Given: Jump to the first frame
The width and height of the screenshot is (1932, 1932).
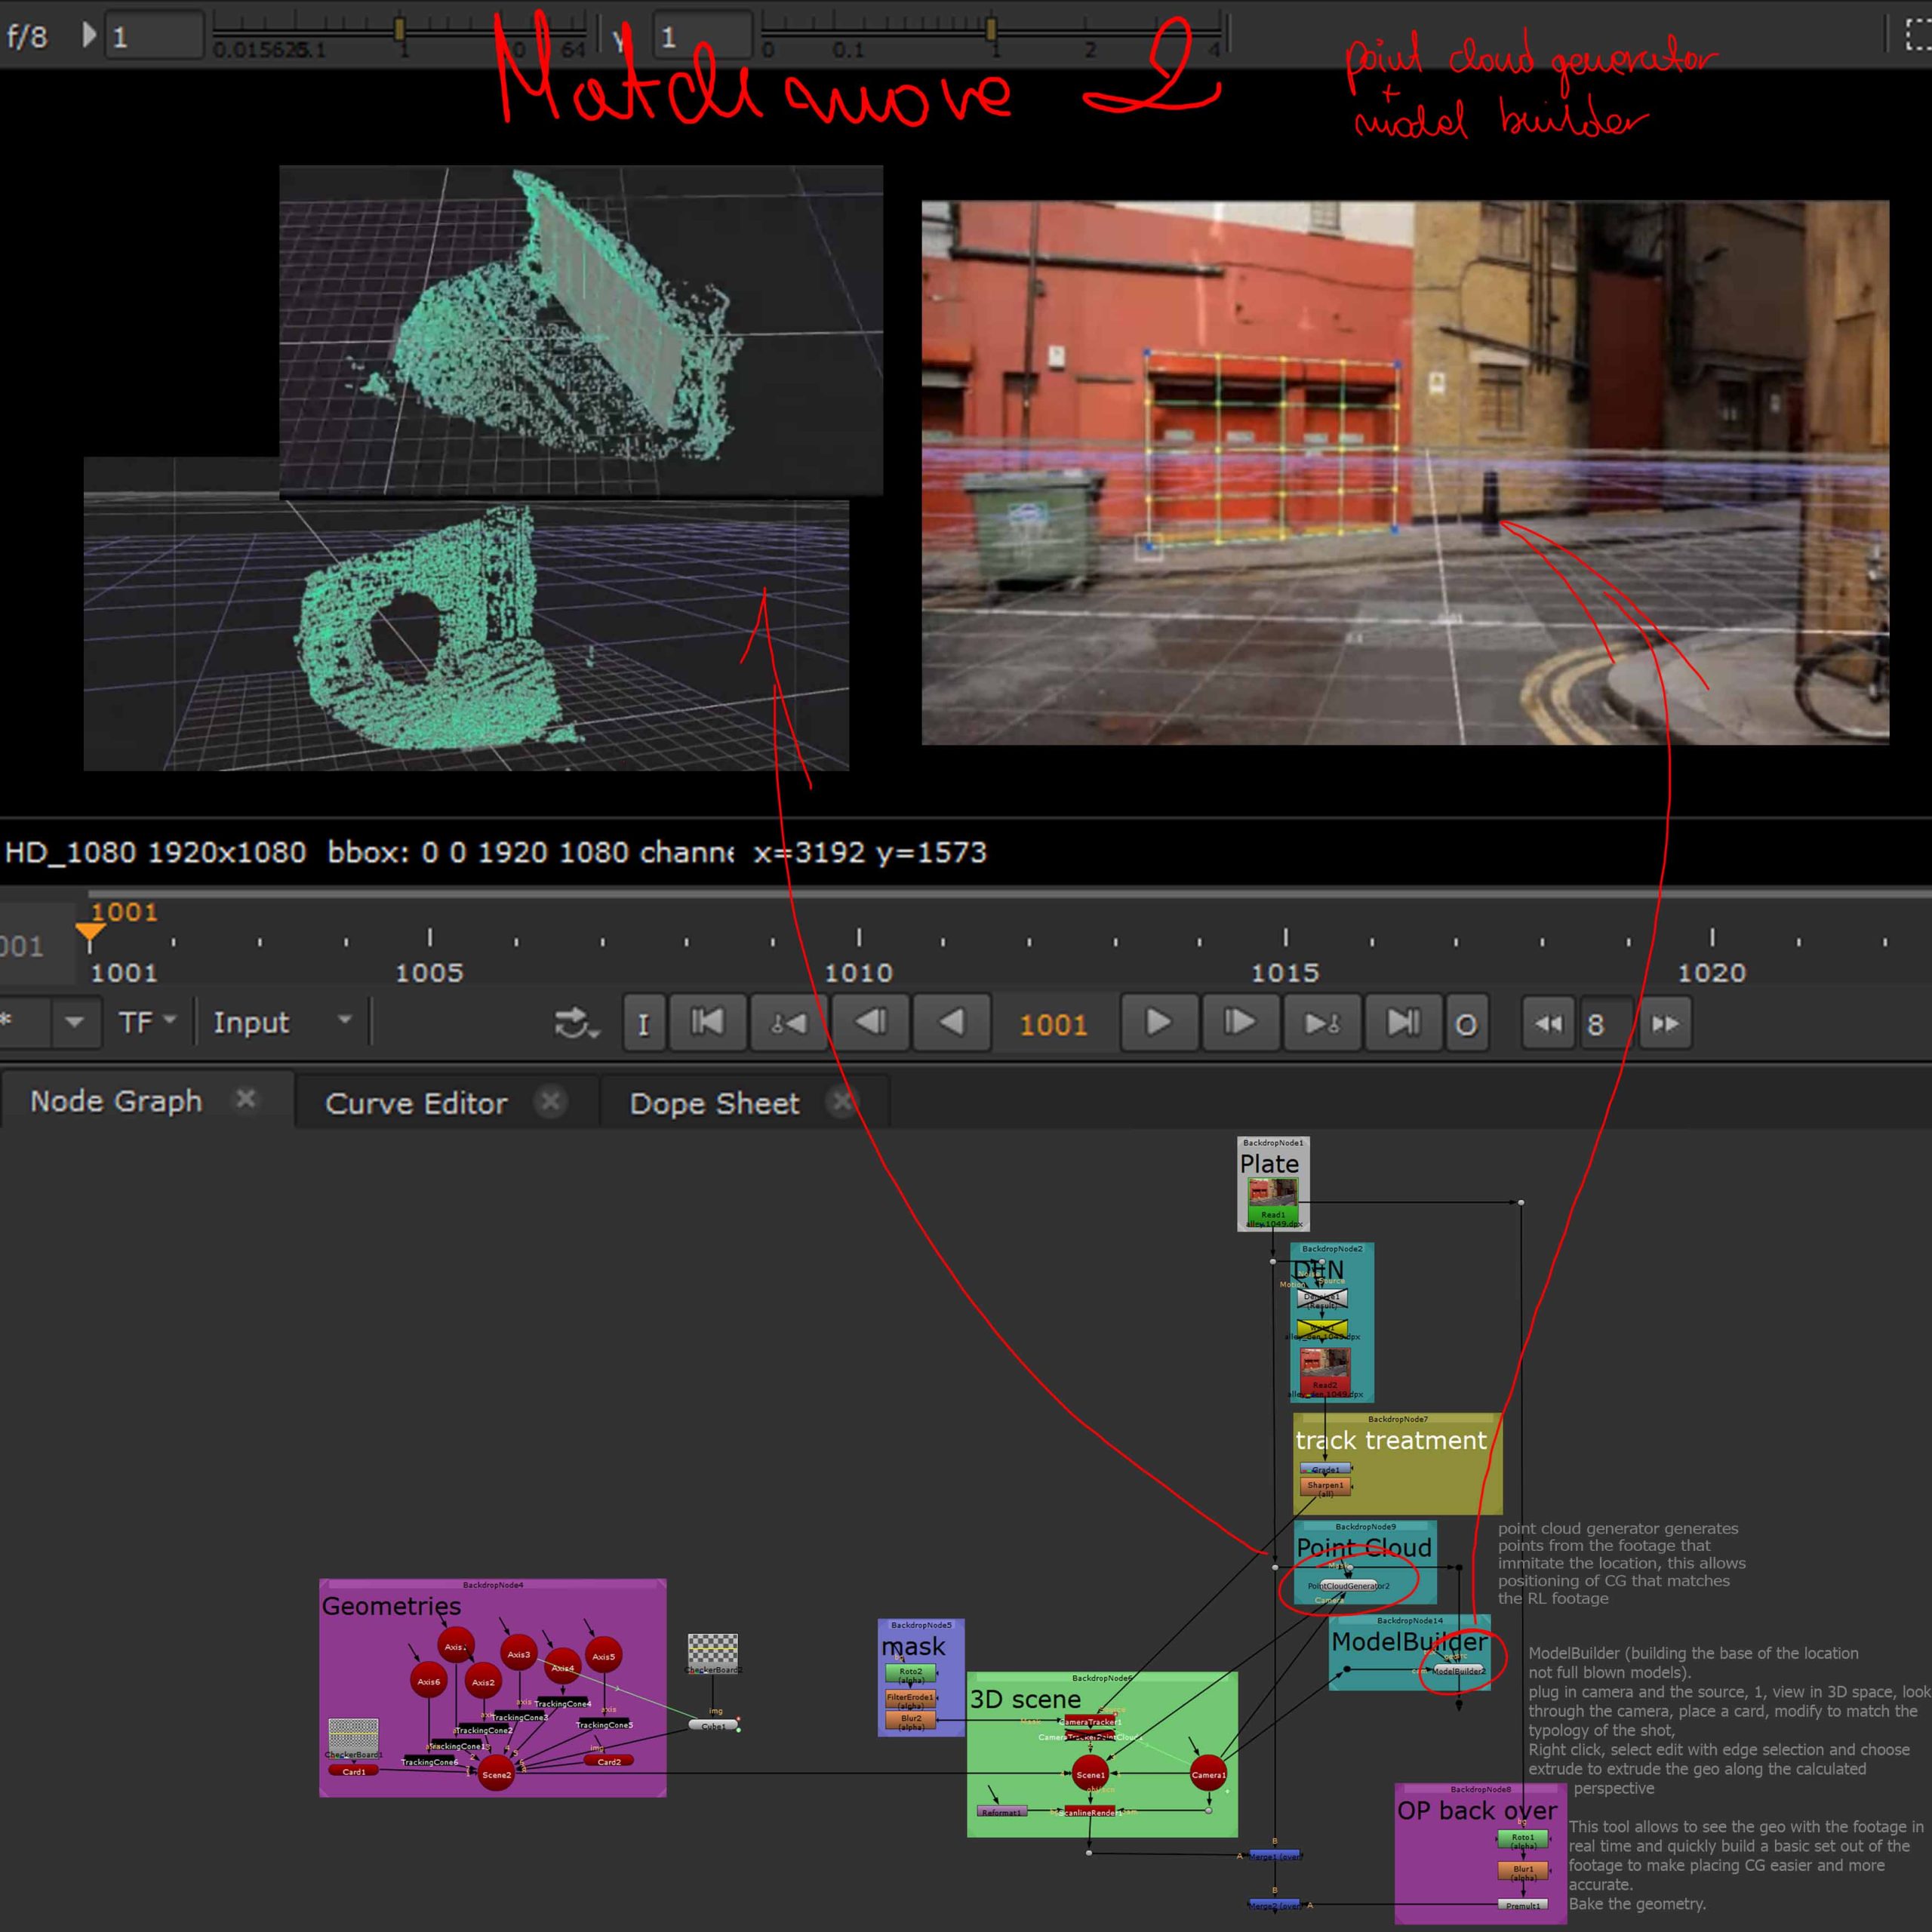Looking at the screenshot, I should coord(707,1022).
